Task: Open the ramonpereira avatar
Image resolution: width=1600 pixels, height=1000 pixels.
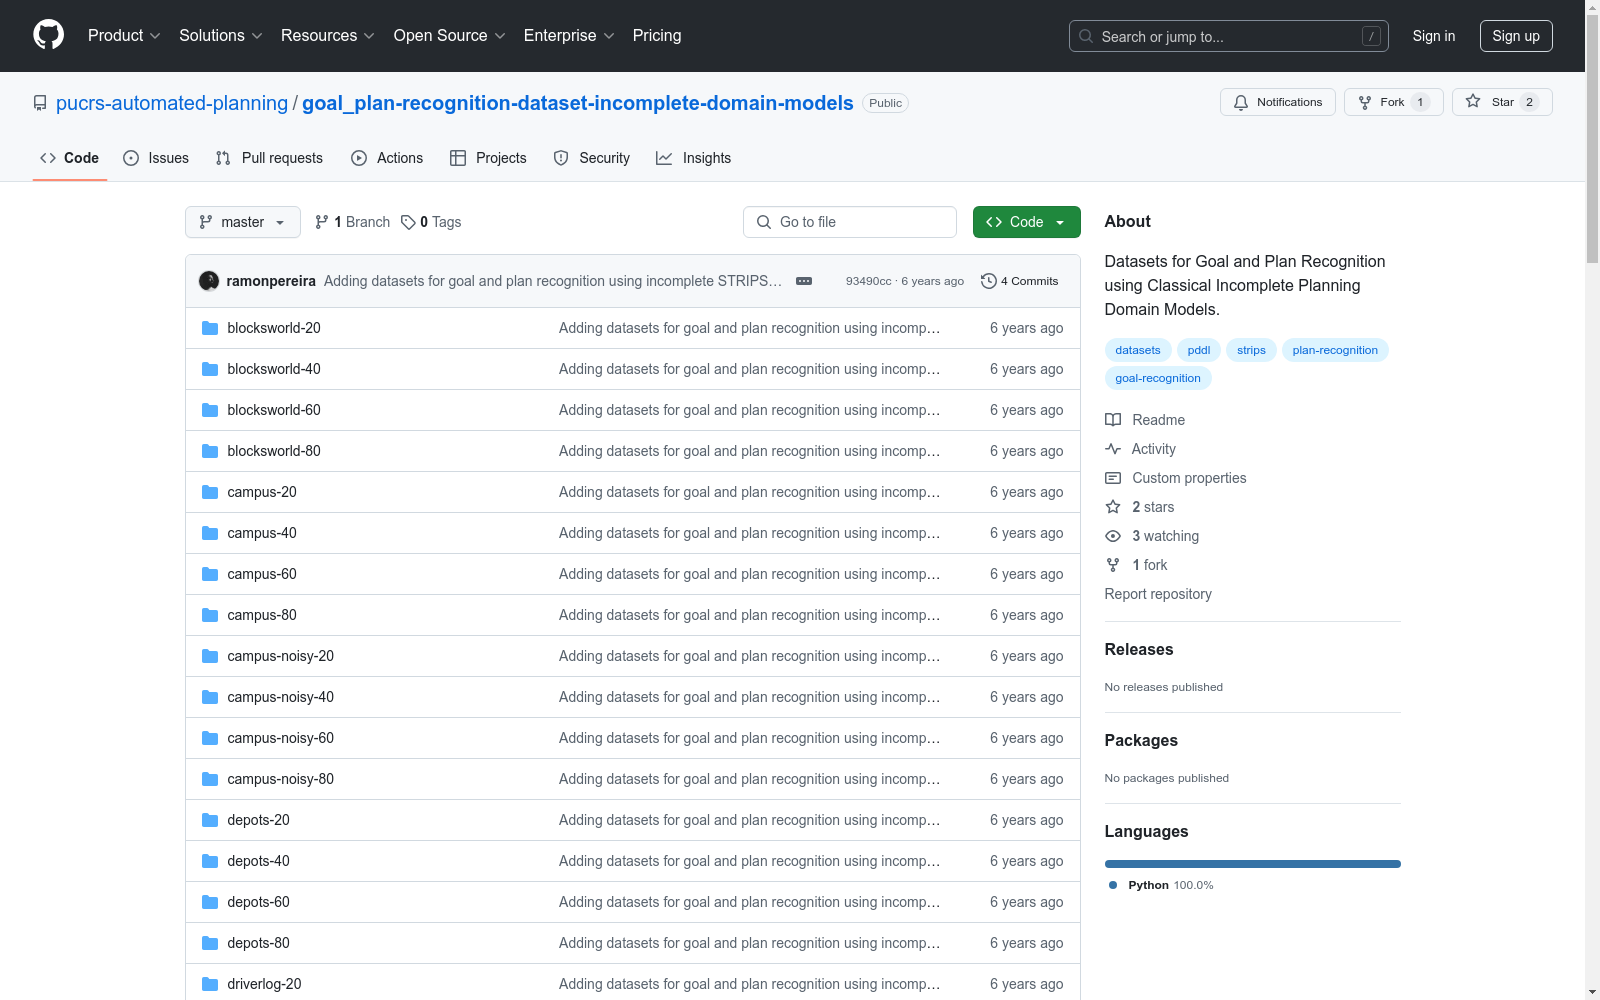Action: (209, 281)
